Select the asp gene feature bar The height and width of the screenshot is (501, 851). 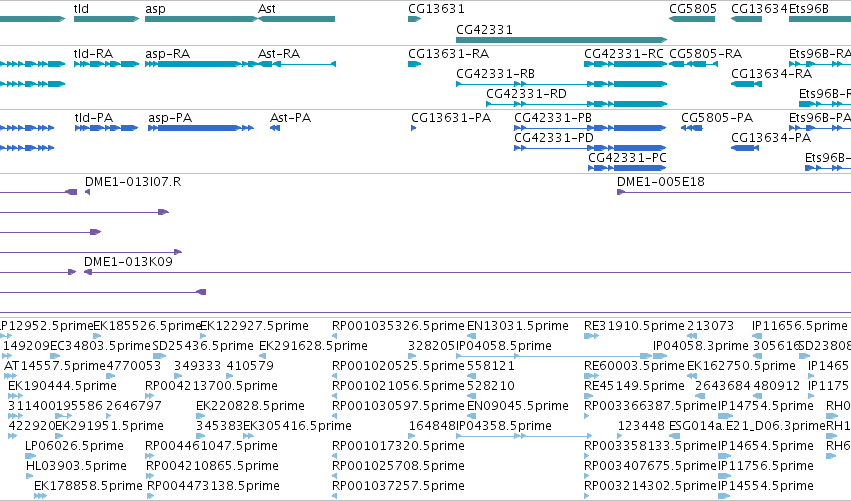201,19
